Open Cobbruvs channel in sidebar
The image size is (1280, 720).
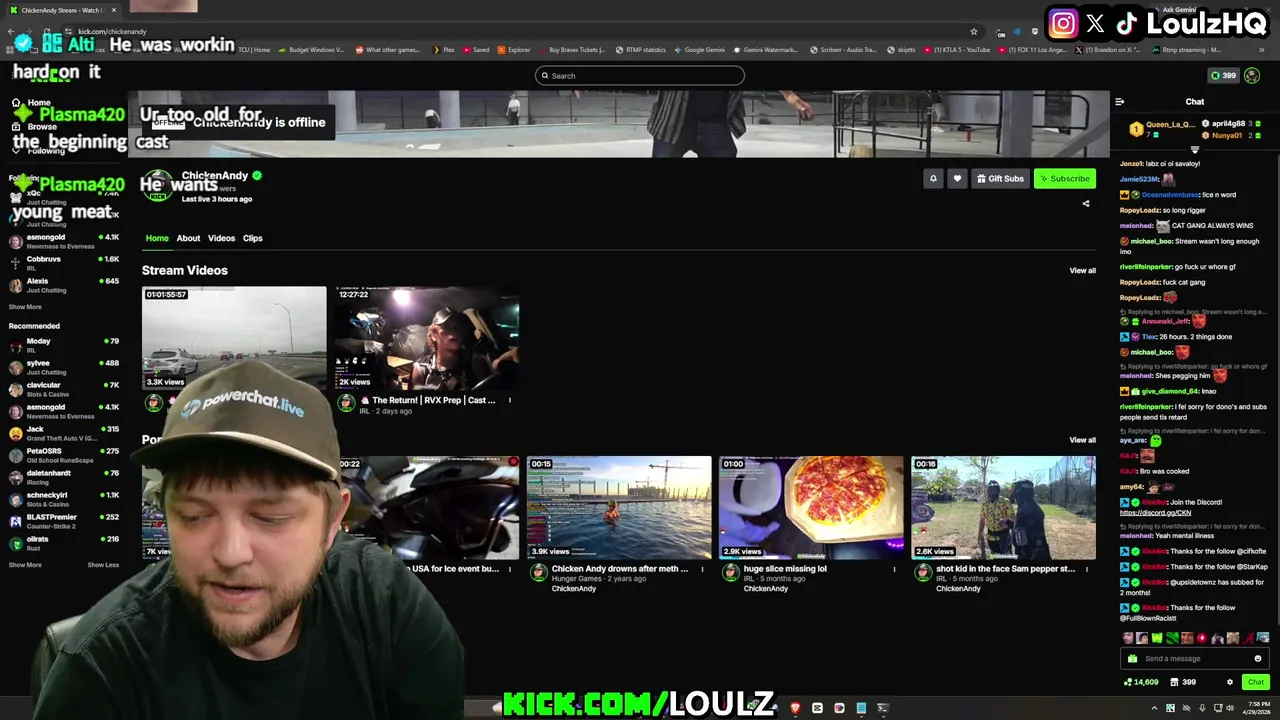pos(64,263)
